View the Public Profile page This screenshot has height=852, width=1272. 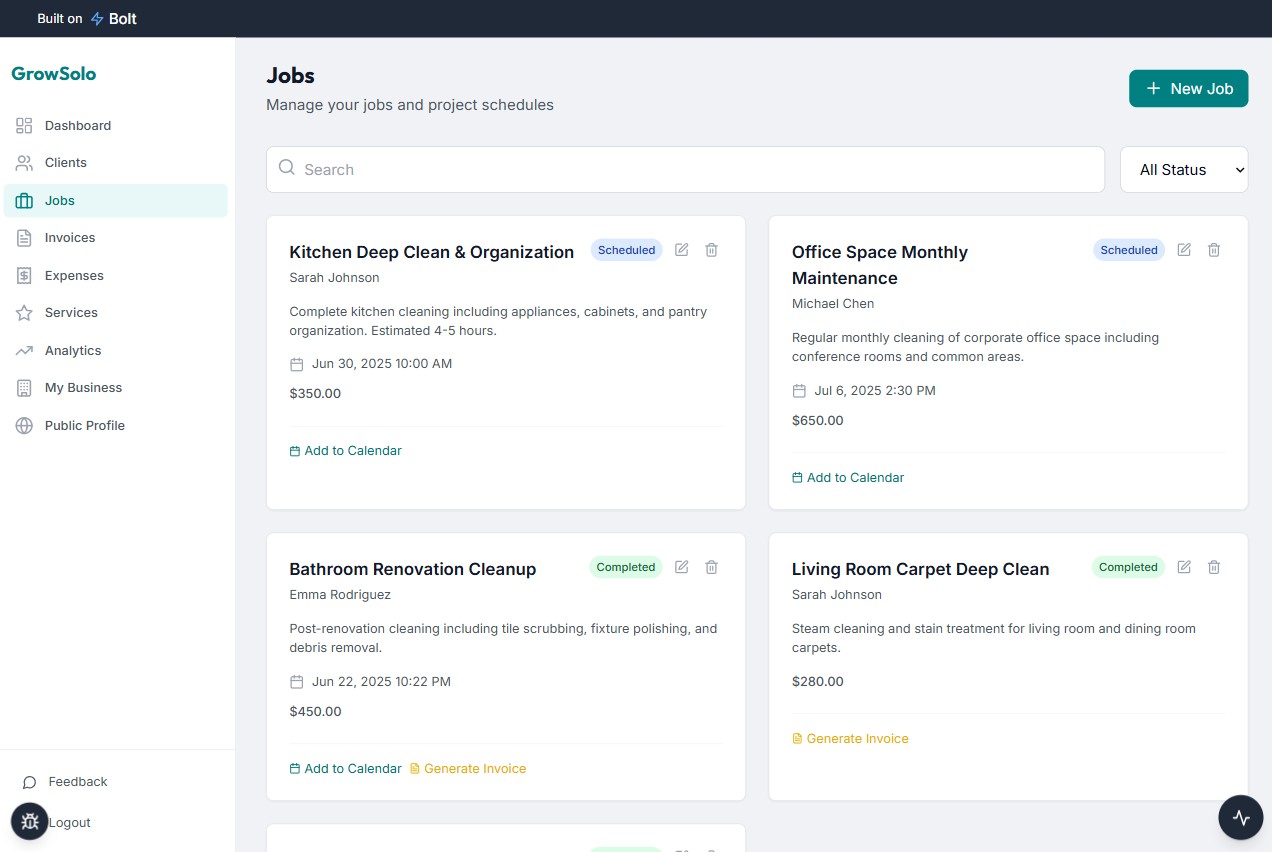pyautogui.click(x=116, y=425)
